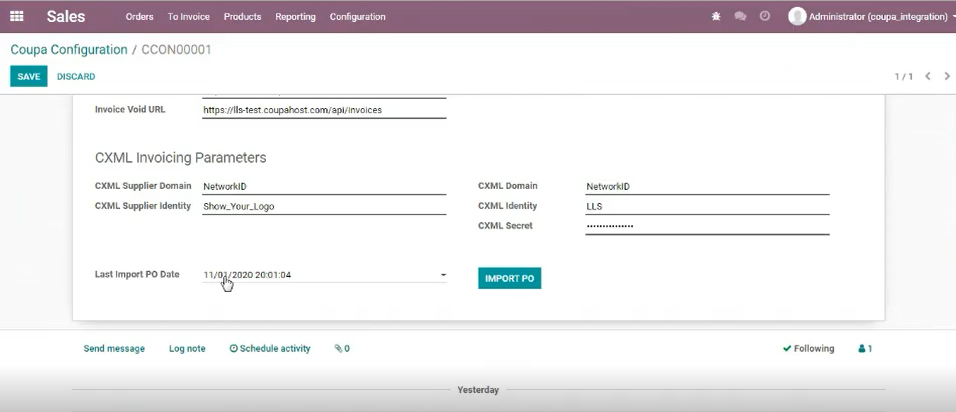Expand Last Import PO Date dropdown arrow
Viewport: 956px width, 412px height.
click(x=443, y=275)
